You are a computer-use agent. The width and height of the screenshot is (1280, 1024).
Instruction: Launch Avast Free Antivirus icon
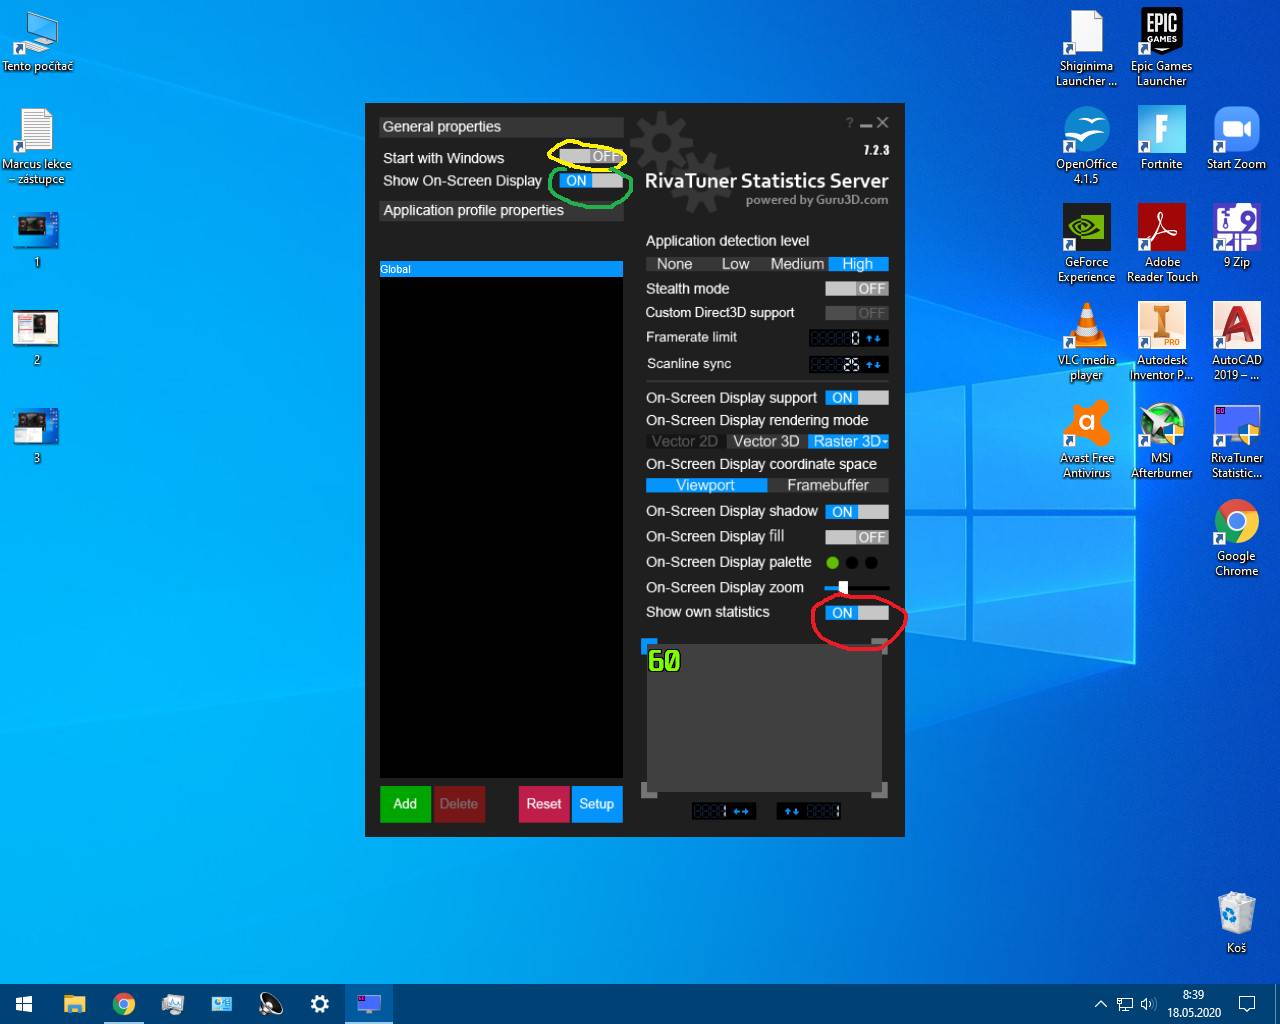click(x=1086, y=440)
